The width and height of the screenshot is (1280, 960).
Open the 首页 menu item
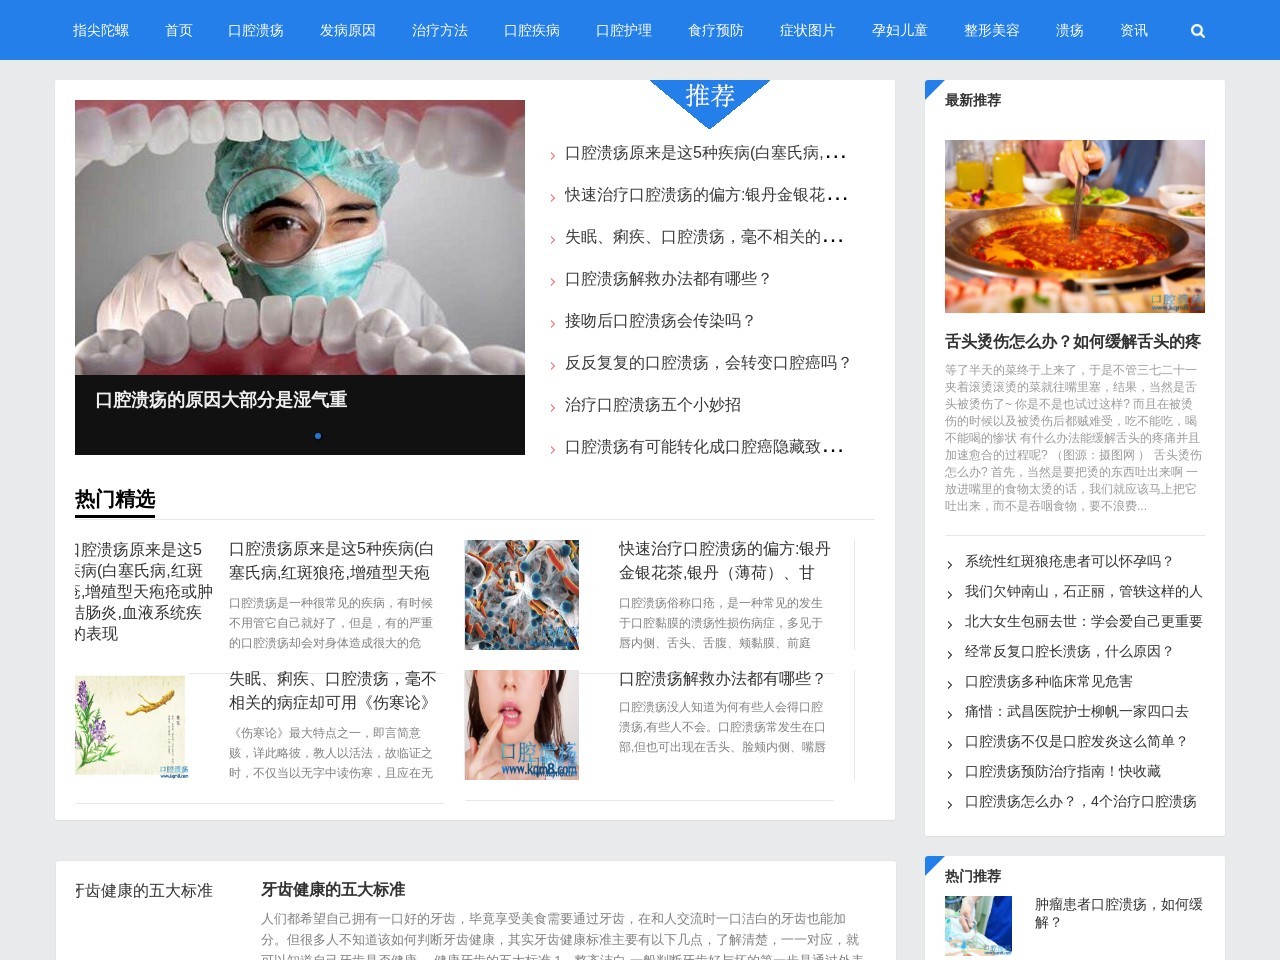[x=178, y=30]
